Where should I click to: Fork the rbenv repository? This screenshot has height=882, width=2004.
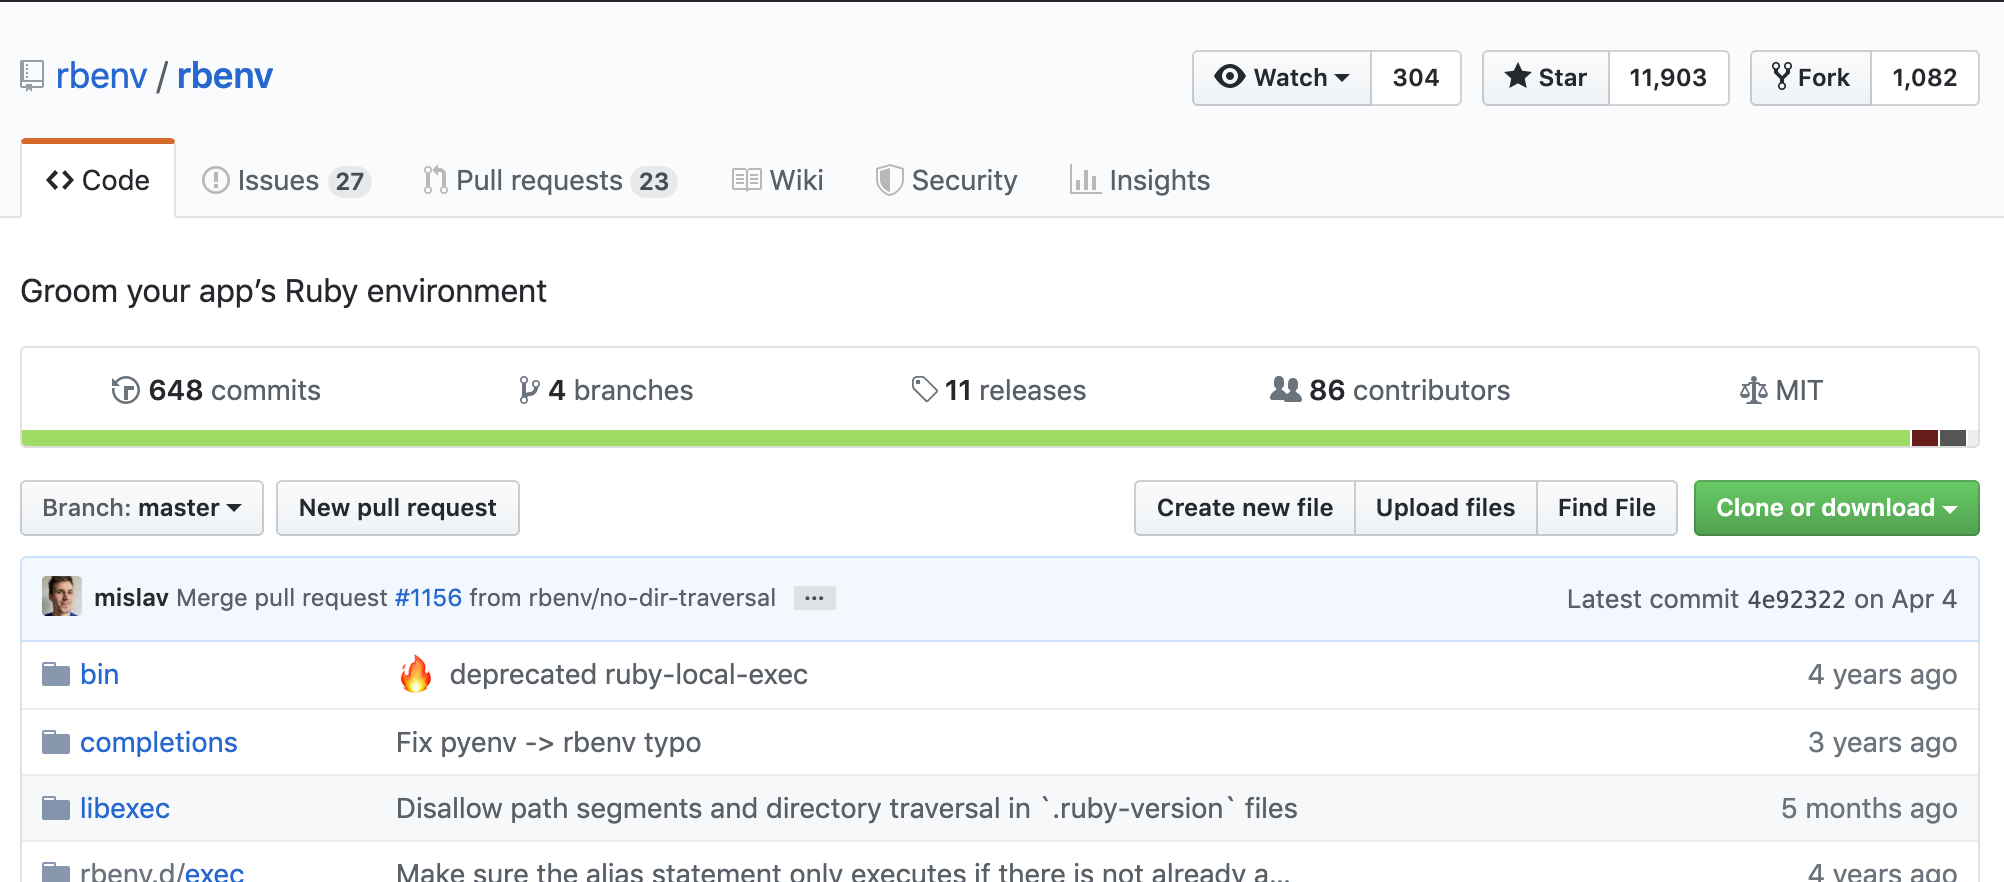point(1811,78)
